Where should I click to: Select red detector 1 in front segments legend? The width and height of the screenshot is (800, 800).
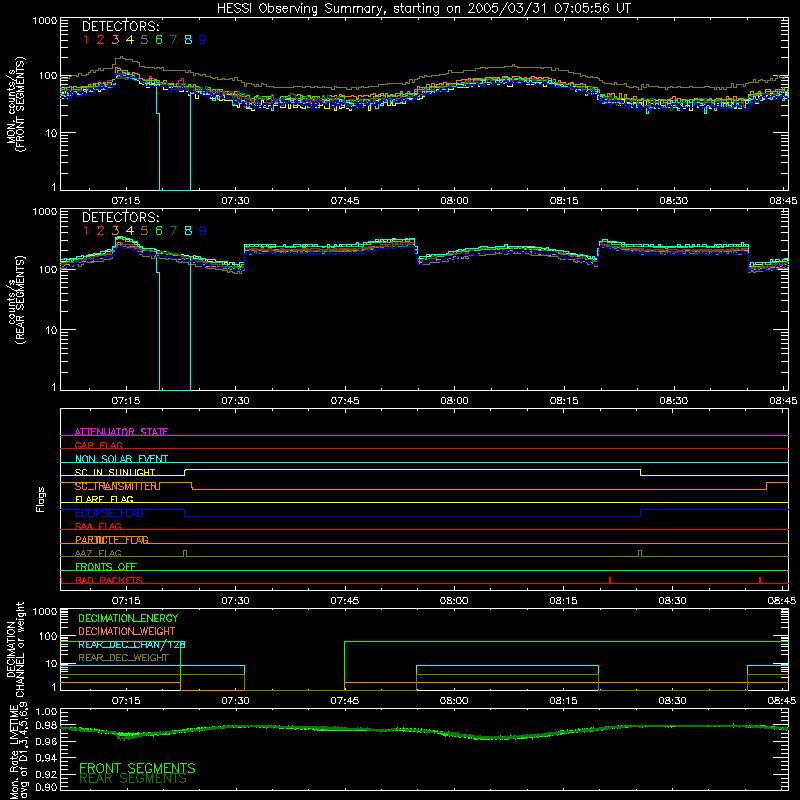(x=86, y=40)
